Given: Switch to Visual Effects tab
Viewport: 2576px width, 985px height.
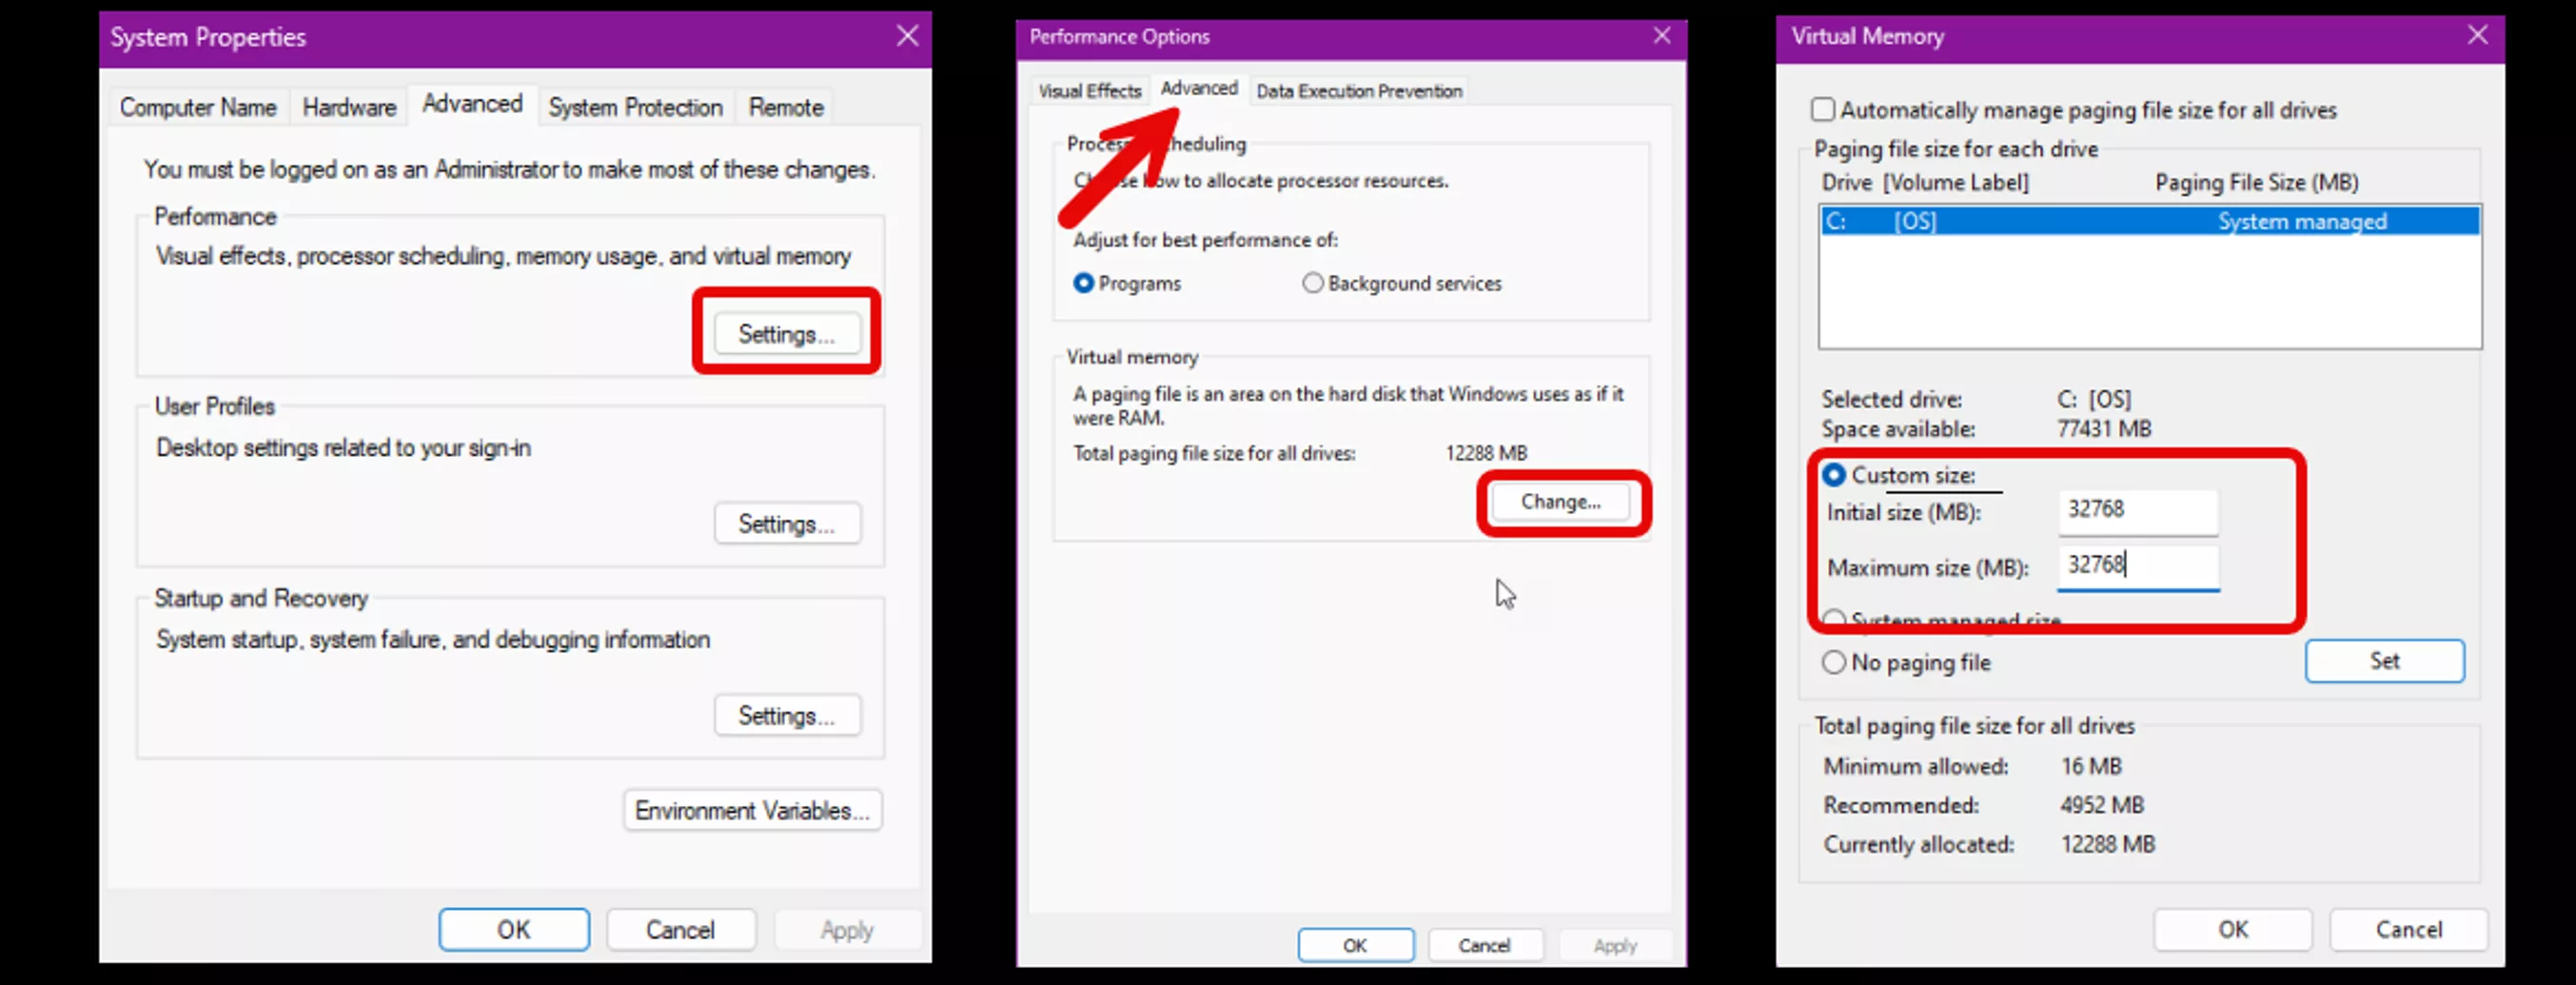Looking at the screenshot, I should 1089,91.
